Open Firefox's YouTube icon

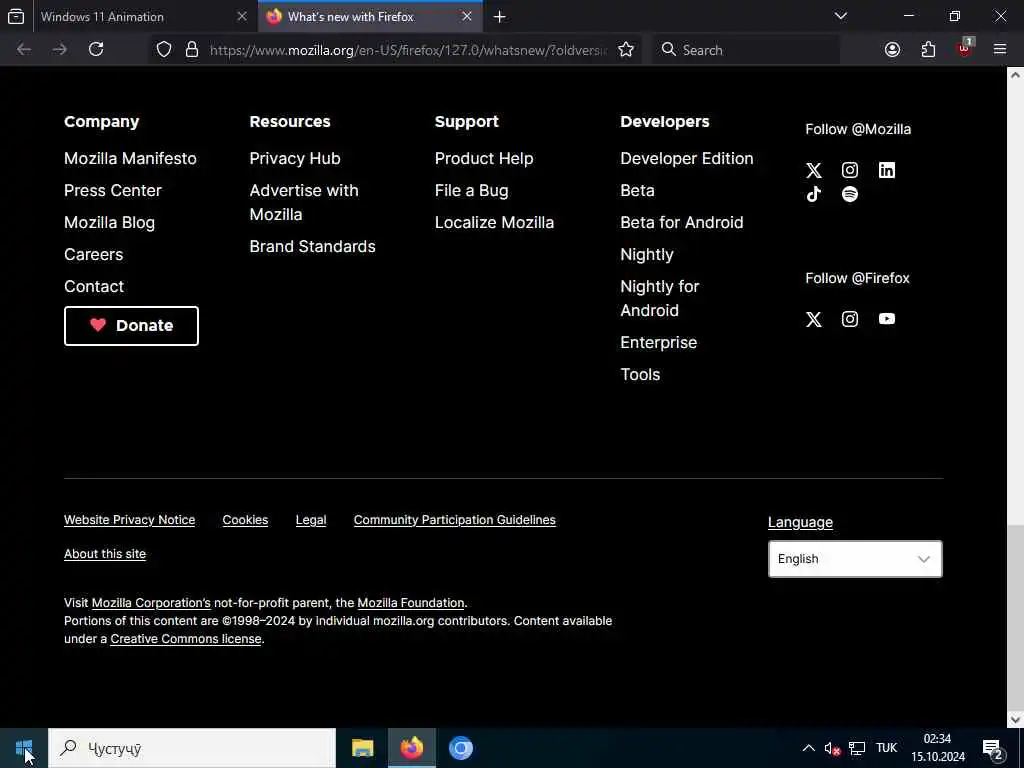click(886, 319)
